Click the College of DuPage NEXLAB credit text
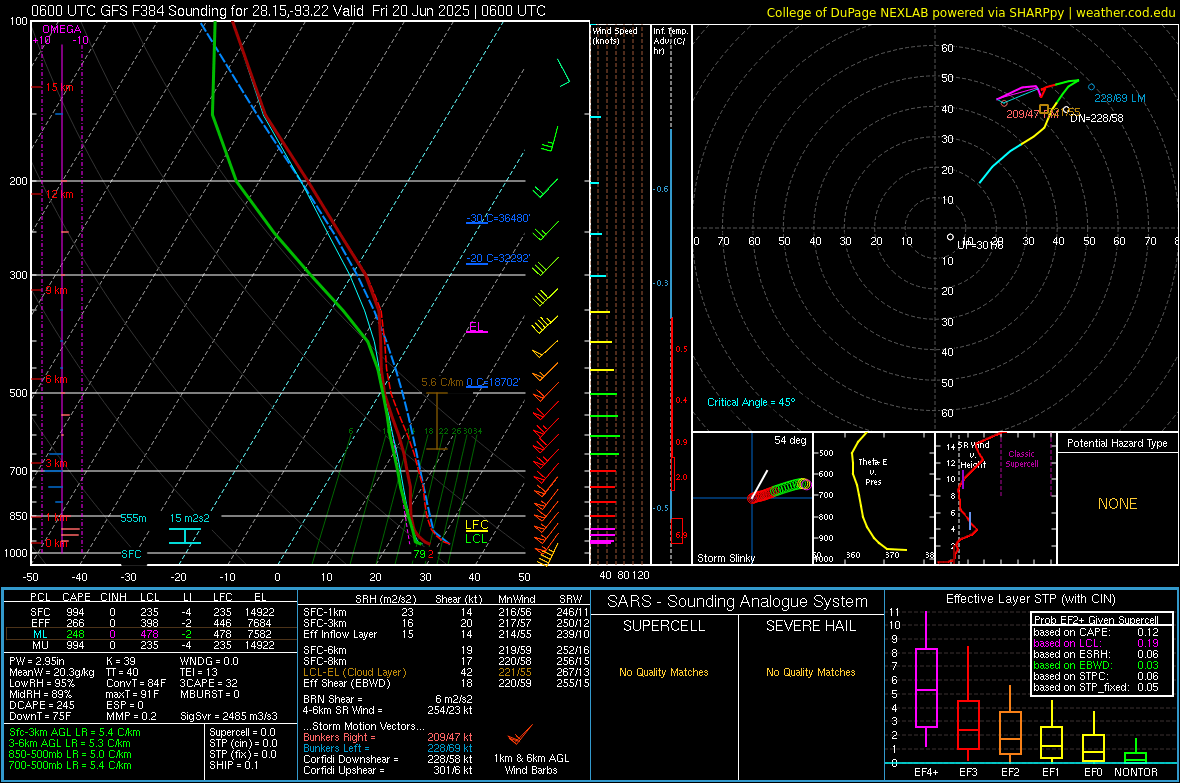This screenshot has height=783, width=1180. click(x=970, y=12)
